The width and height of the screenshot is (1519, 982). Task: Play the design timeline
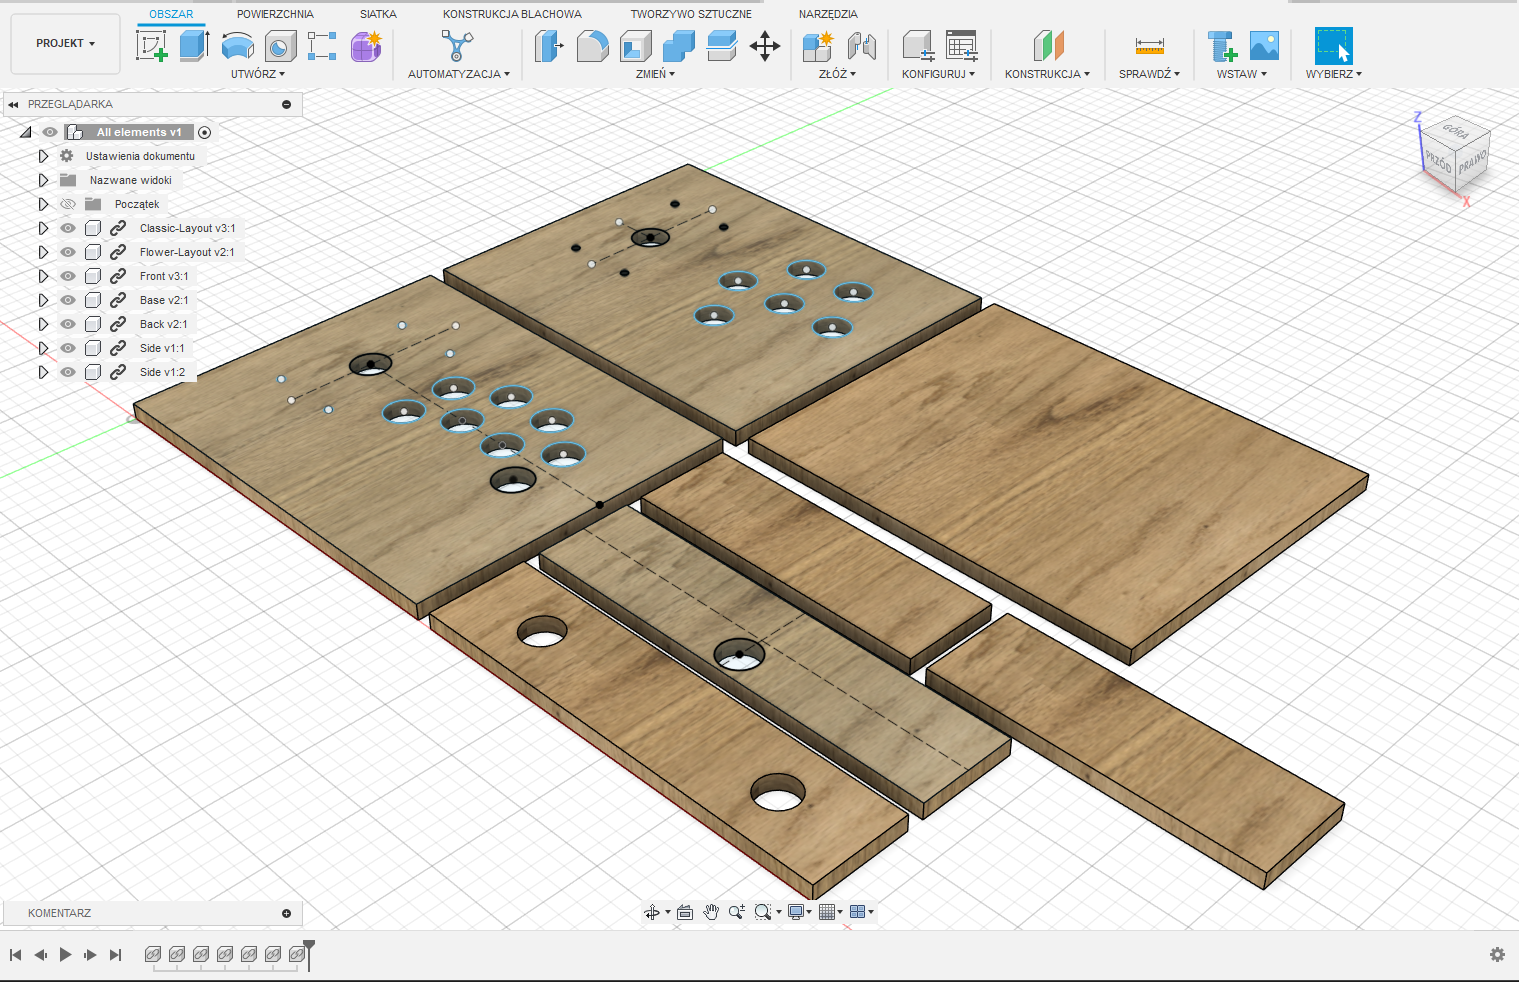click(65, 955)
